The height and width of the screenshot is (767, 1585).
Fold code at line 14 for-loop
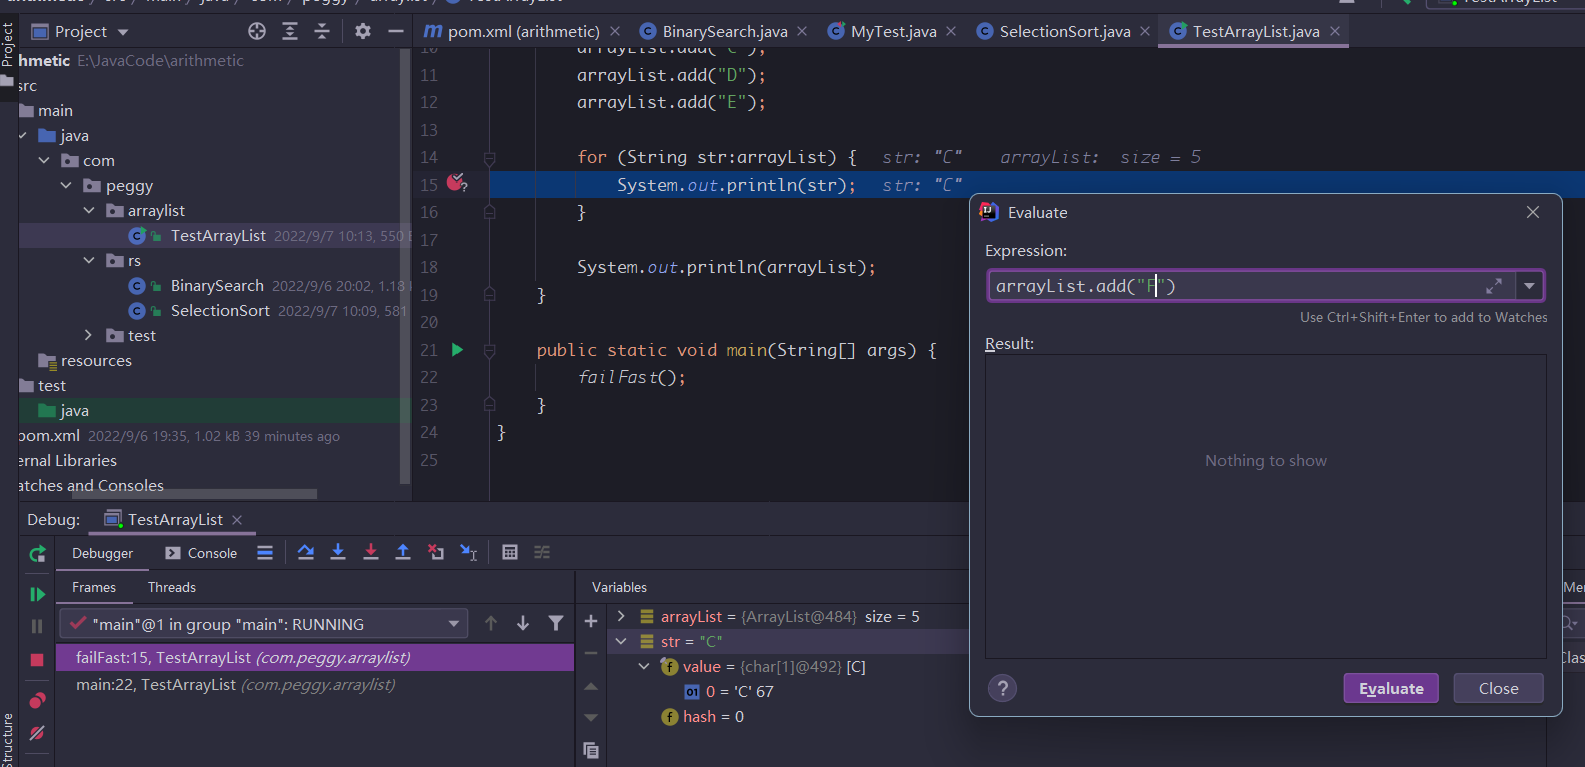click(489, 158)
